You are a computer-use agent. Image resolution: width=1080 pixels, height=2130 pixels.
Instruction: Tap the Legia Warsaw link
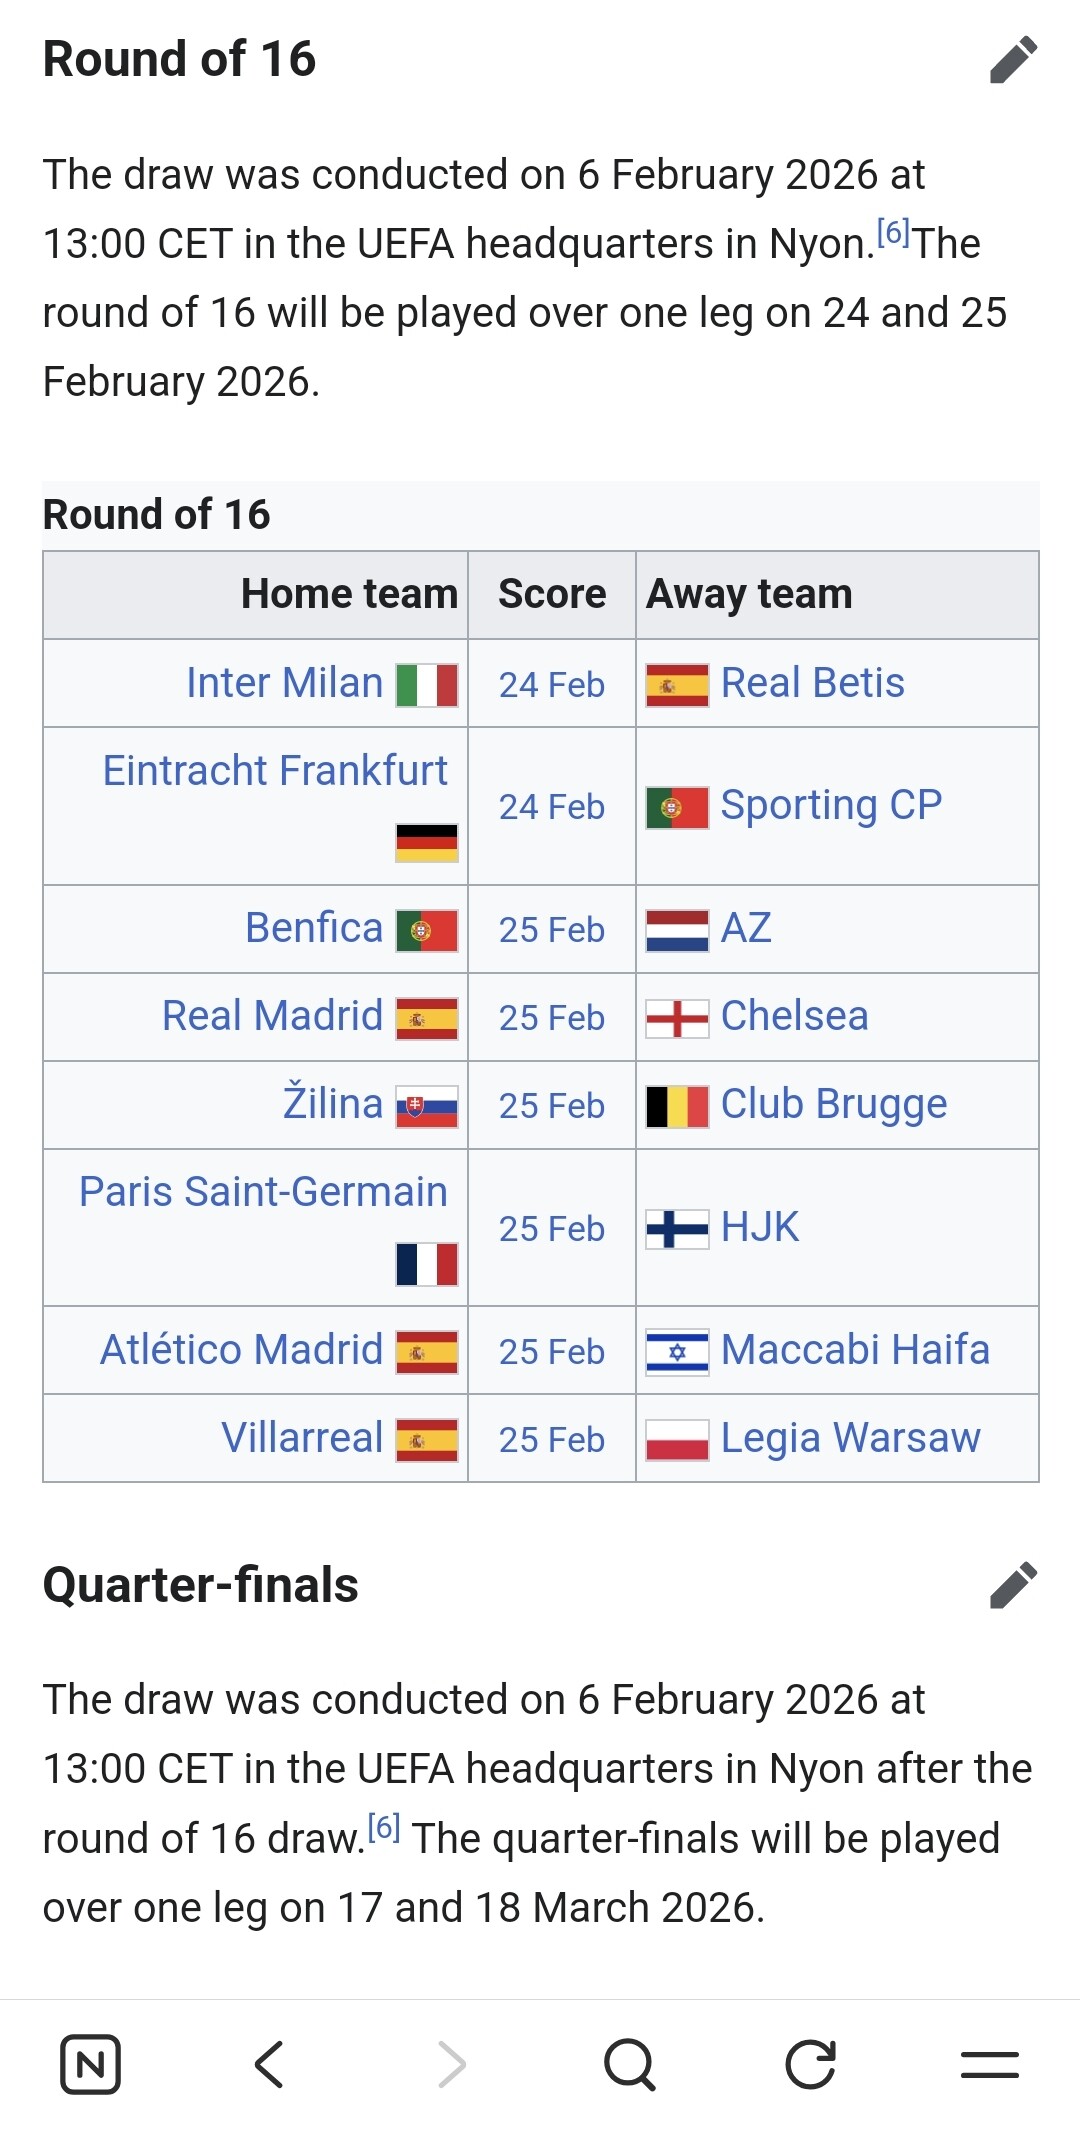(x=850, y=1438)
